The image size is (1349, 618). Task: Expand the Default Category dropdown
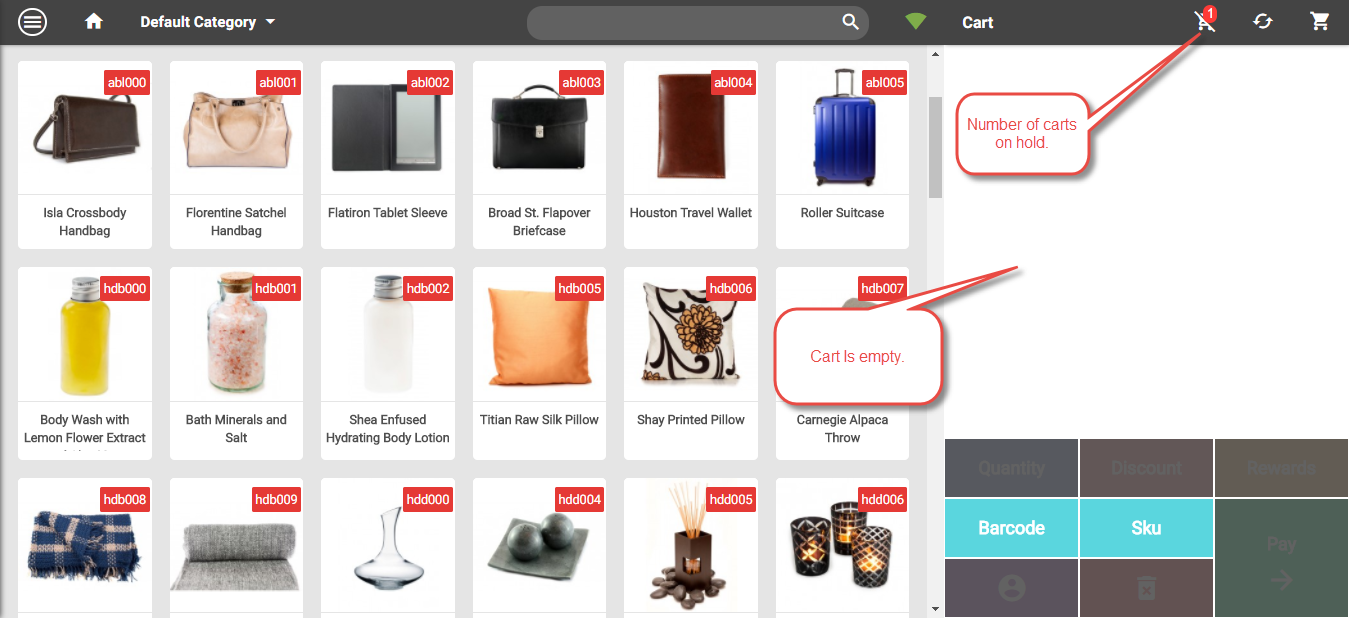(x=208, y=22)
